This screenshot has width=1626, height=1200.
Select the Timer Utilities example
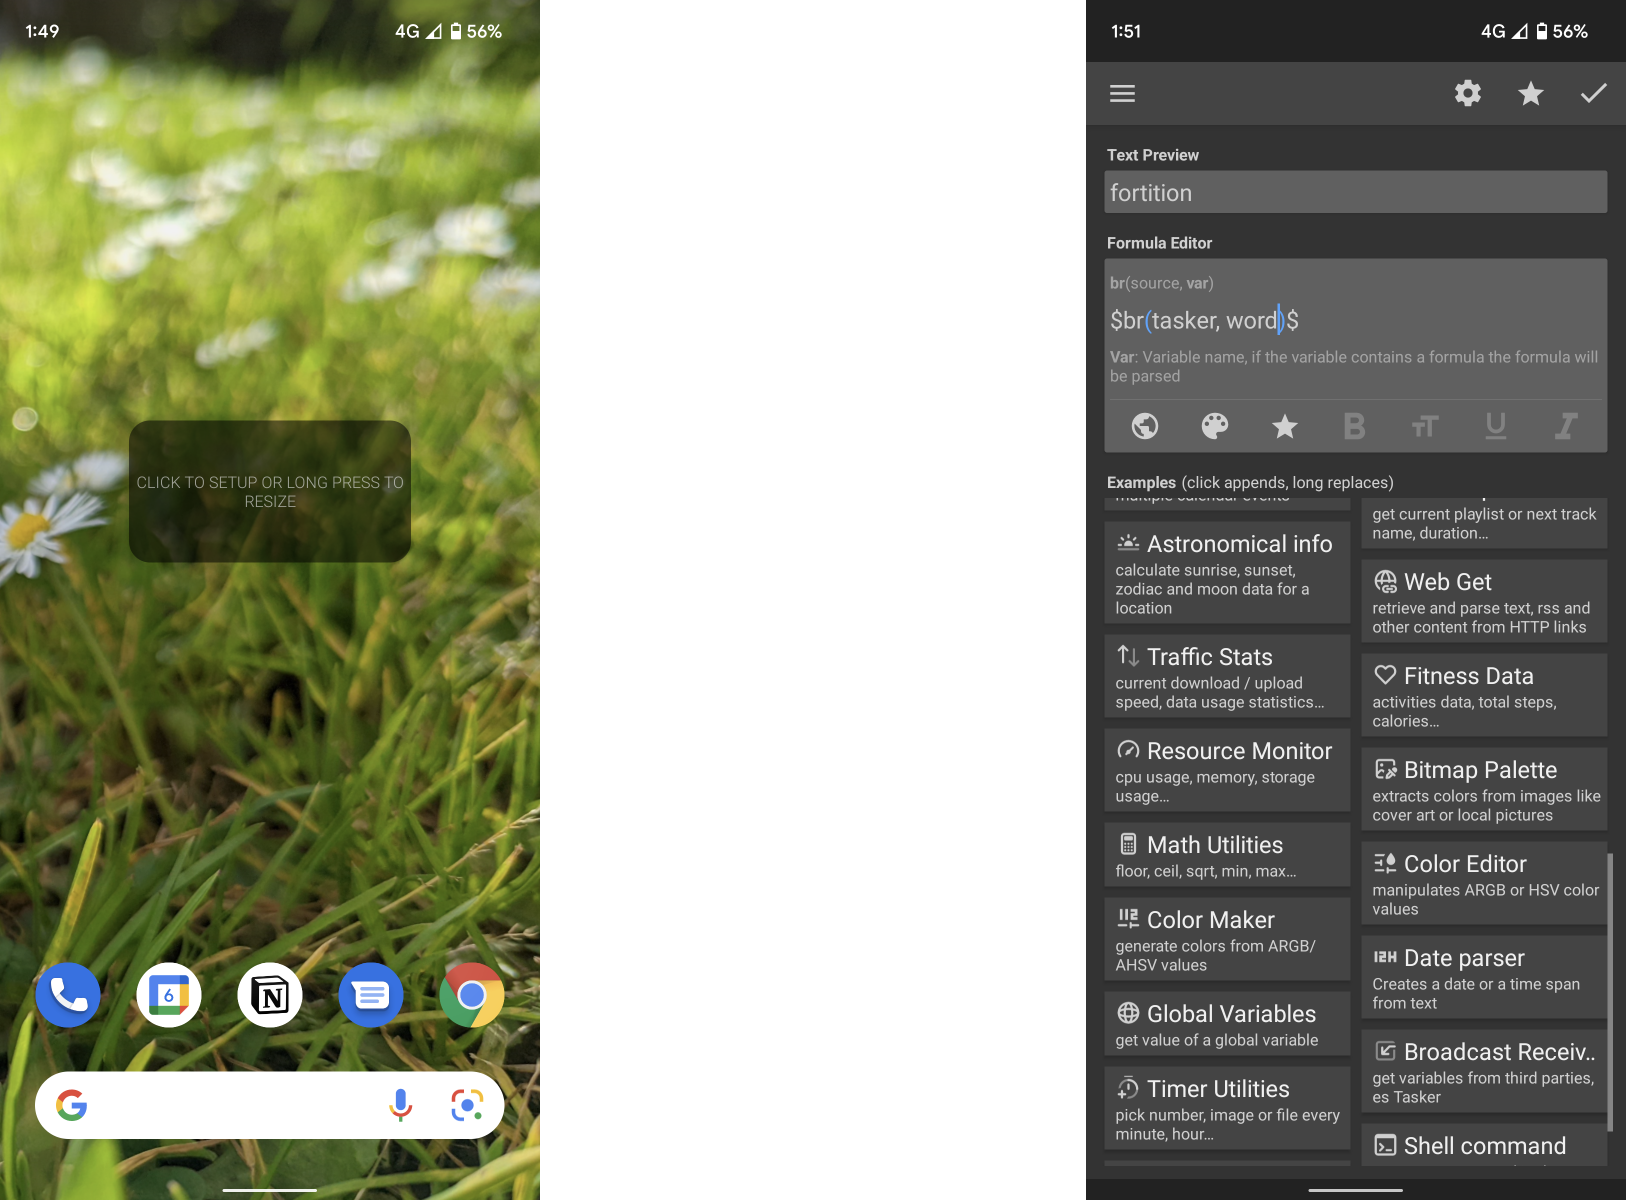point(1227,1109)
